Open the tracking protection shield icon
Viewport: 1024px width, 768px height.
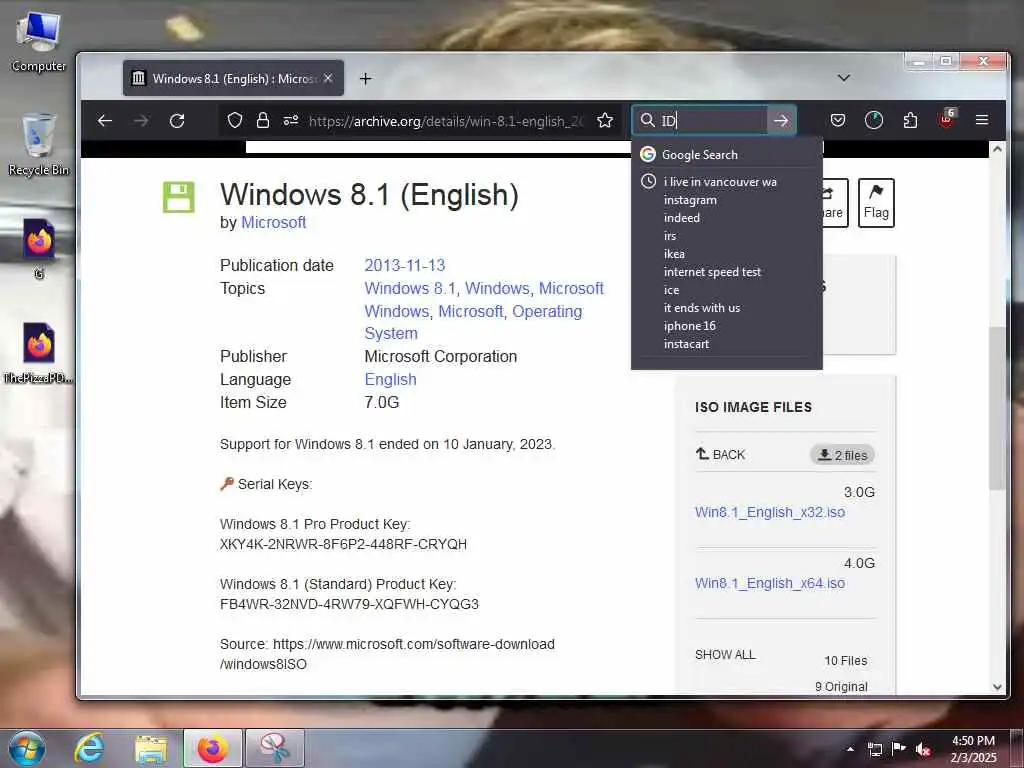[x=234, y=120]
